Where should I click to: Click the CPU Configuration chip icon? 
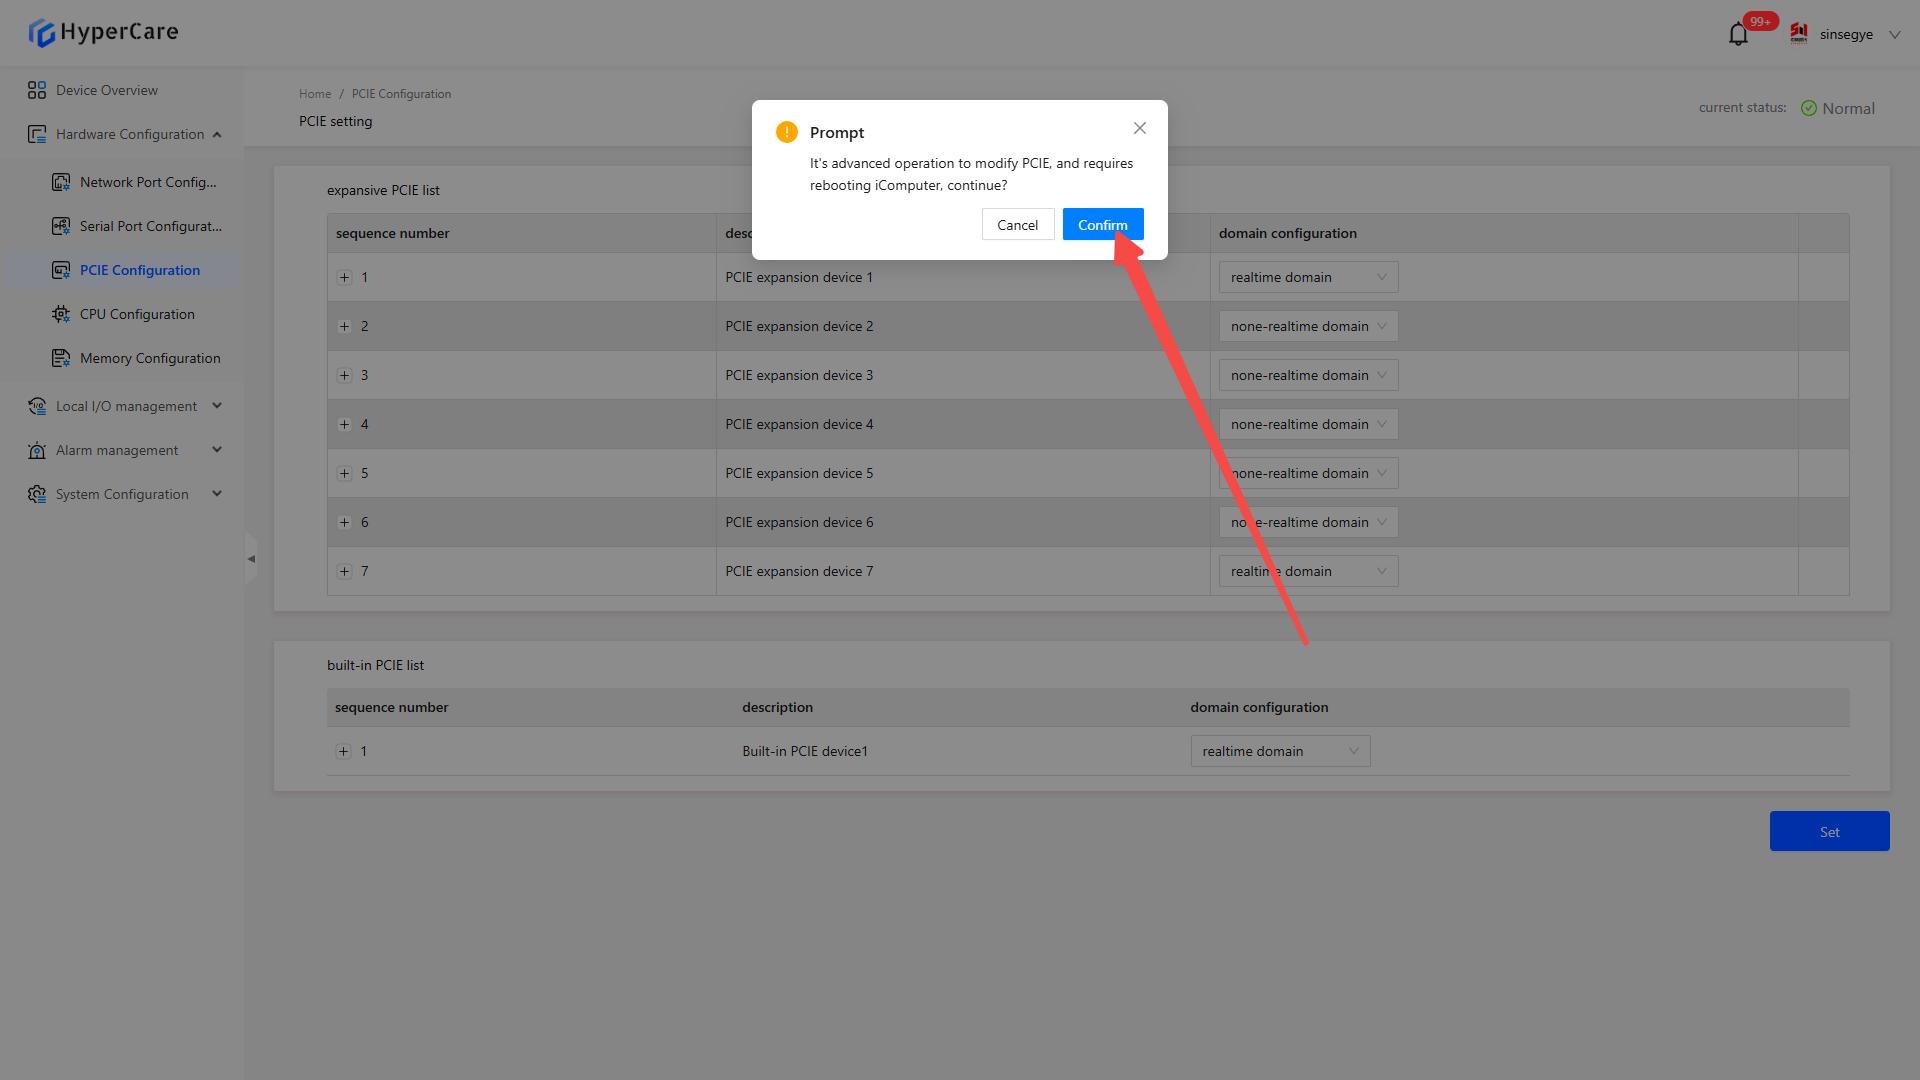(x=61, y=314)
